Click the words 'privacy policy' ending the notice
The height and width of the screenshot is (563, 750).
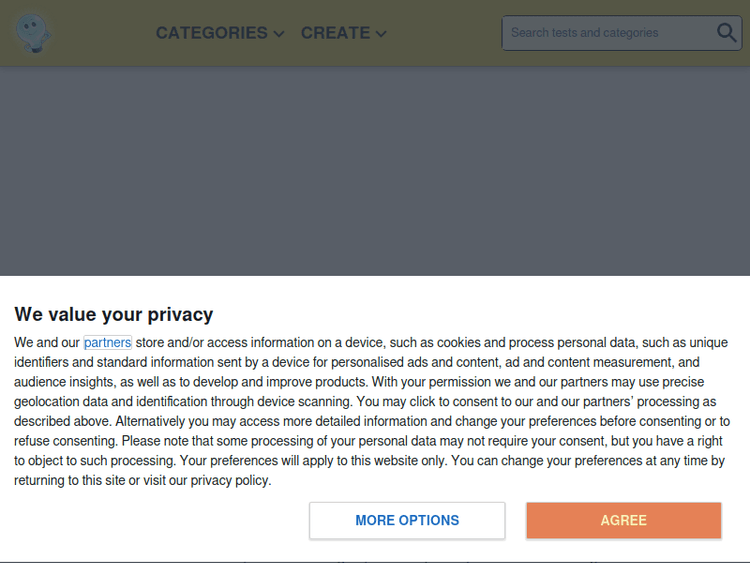(230, 480)
